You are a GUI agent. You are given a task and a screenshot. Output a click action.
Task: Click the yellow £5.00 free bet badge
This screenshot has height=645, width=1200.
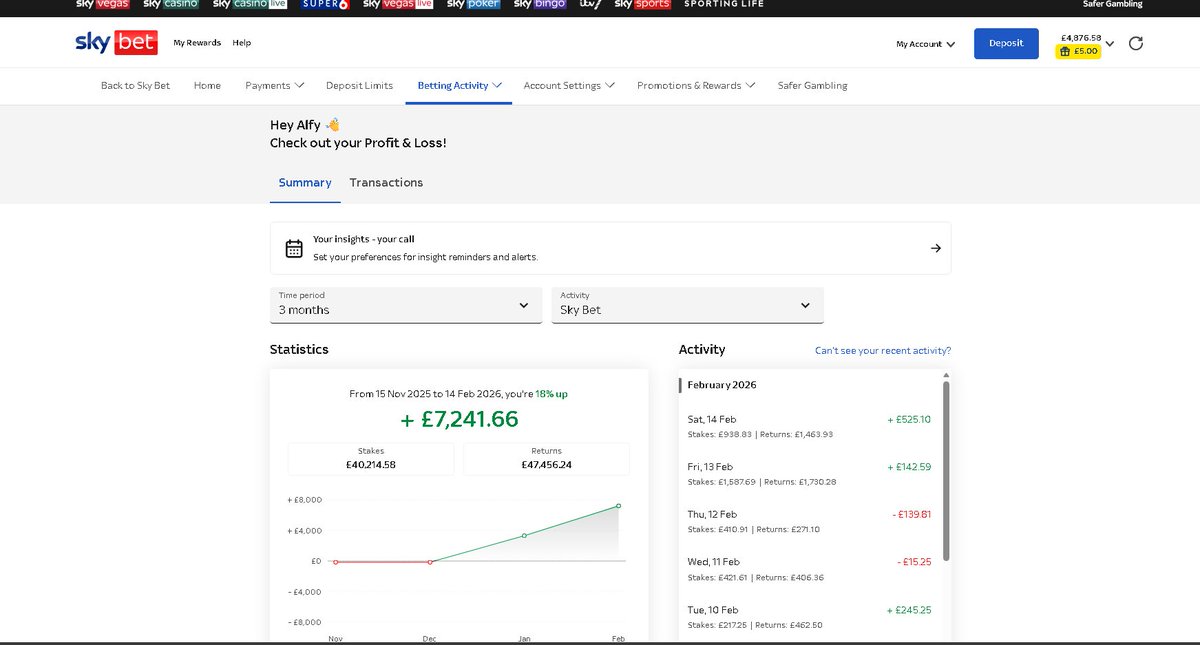point(1078,51)
